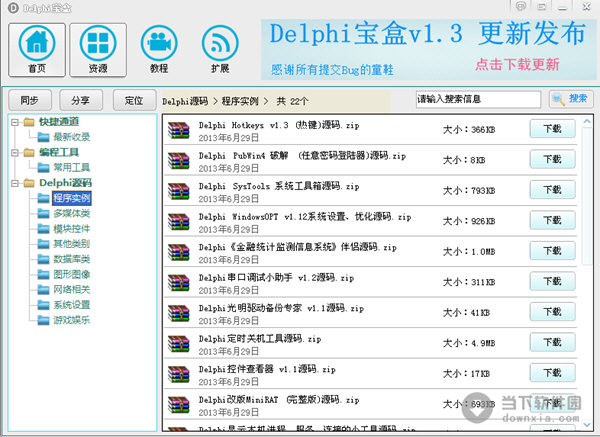Select 程序实例 in the tree

tap(72, 198)
